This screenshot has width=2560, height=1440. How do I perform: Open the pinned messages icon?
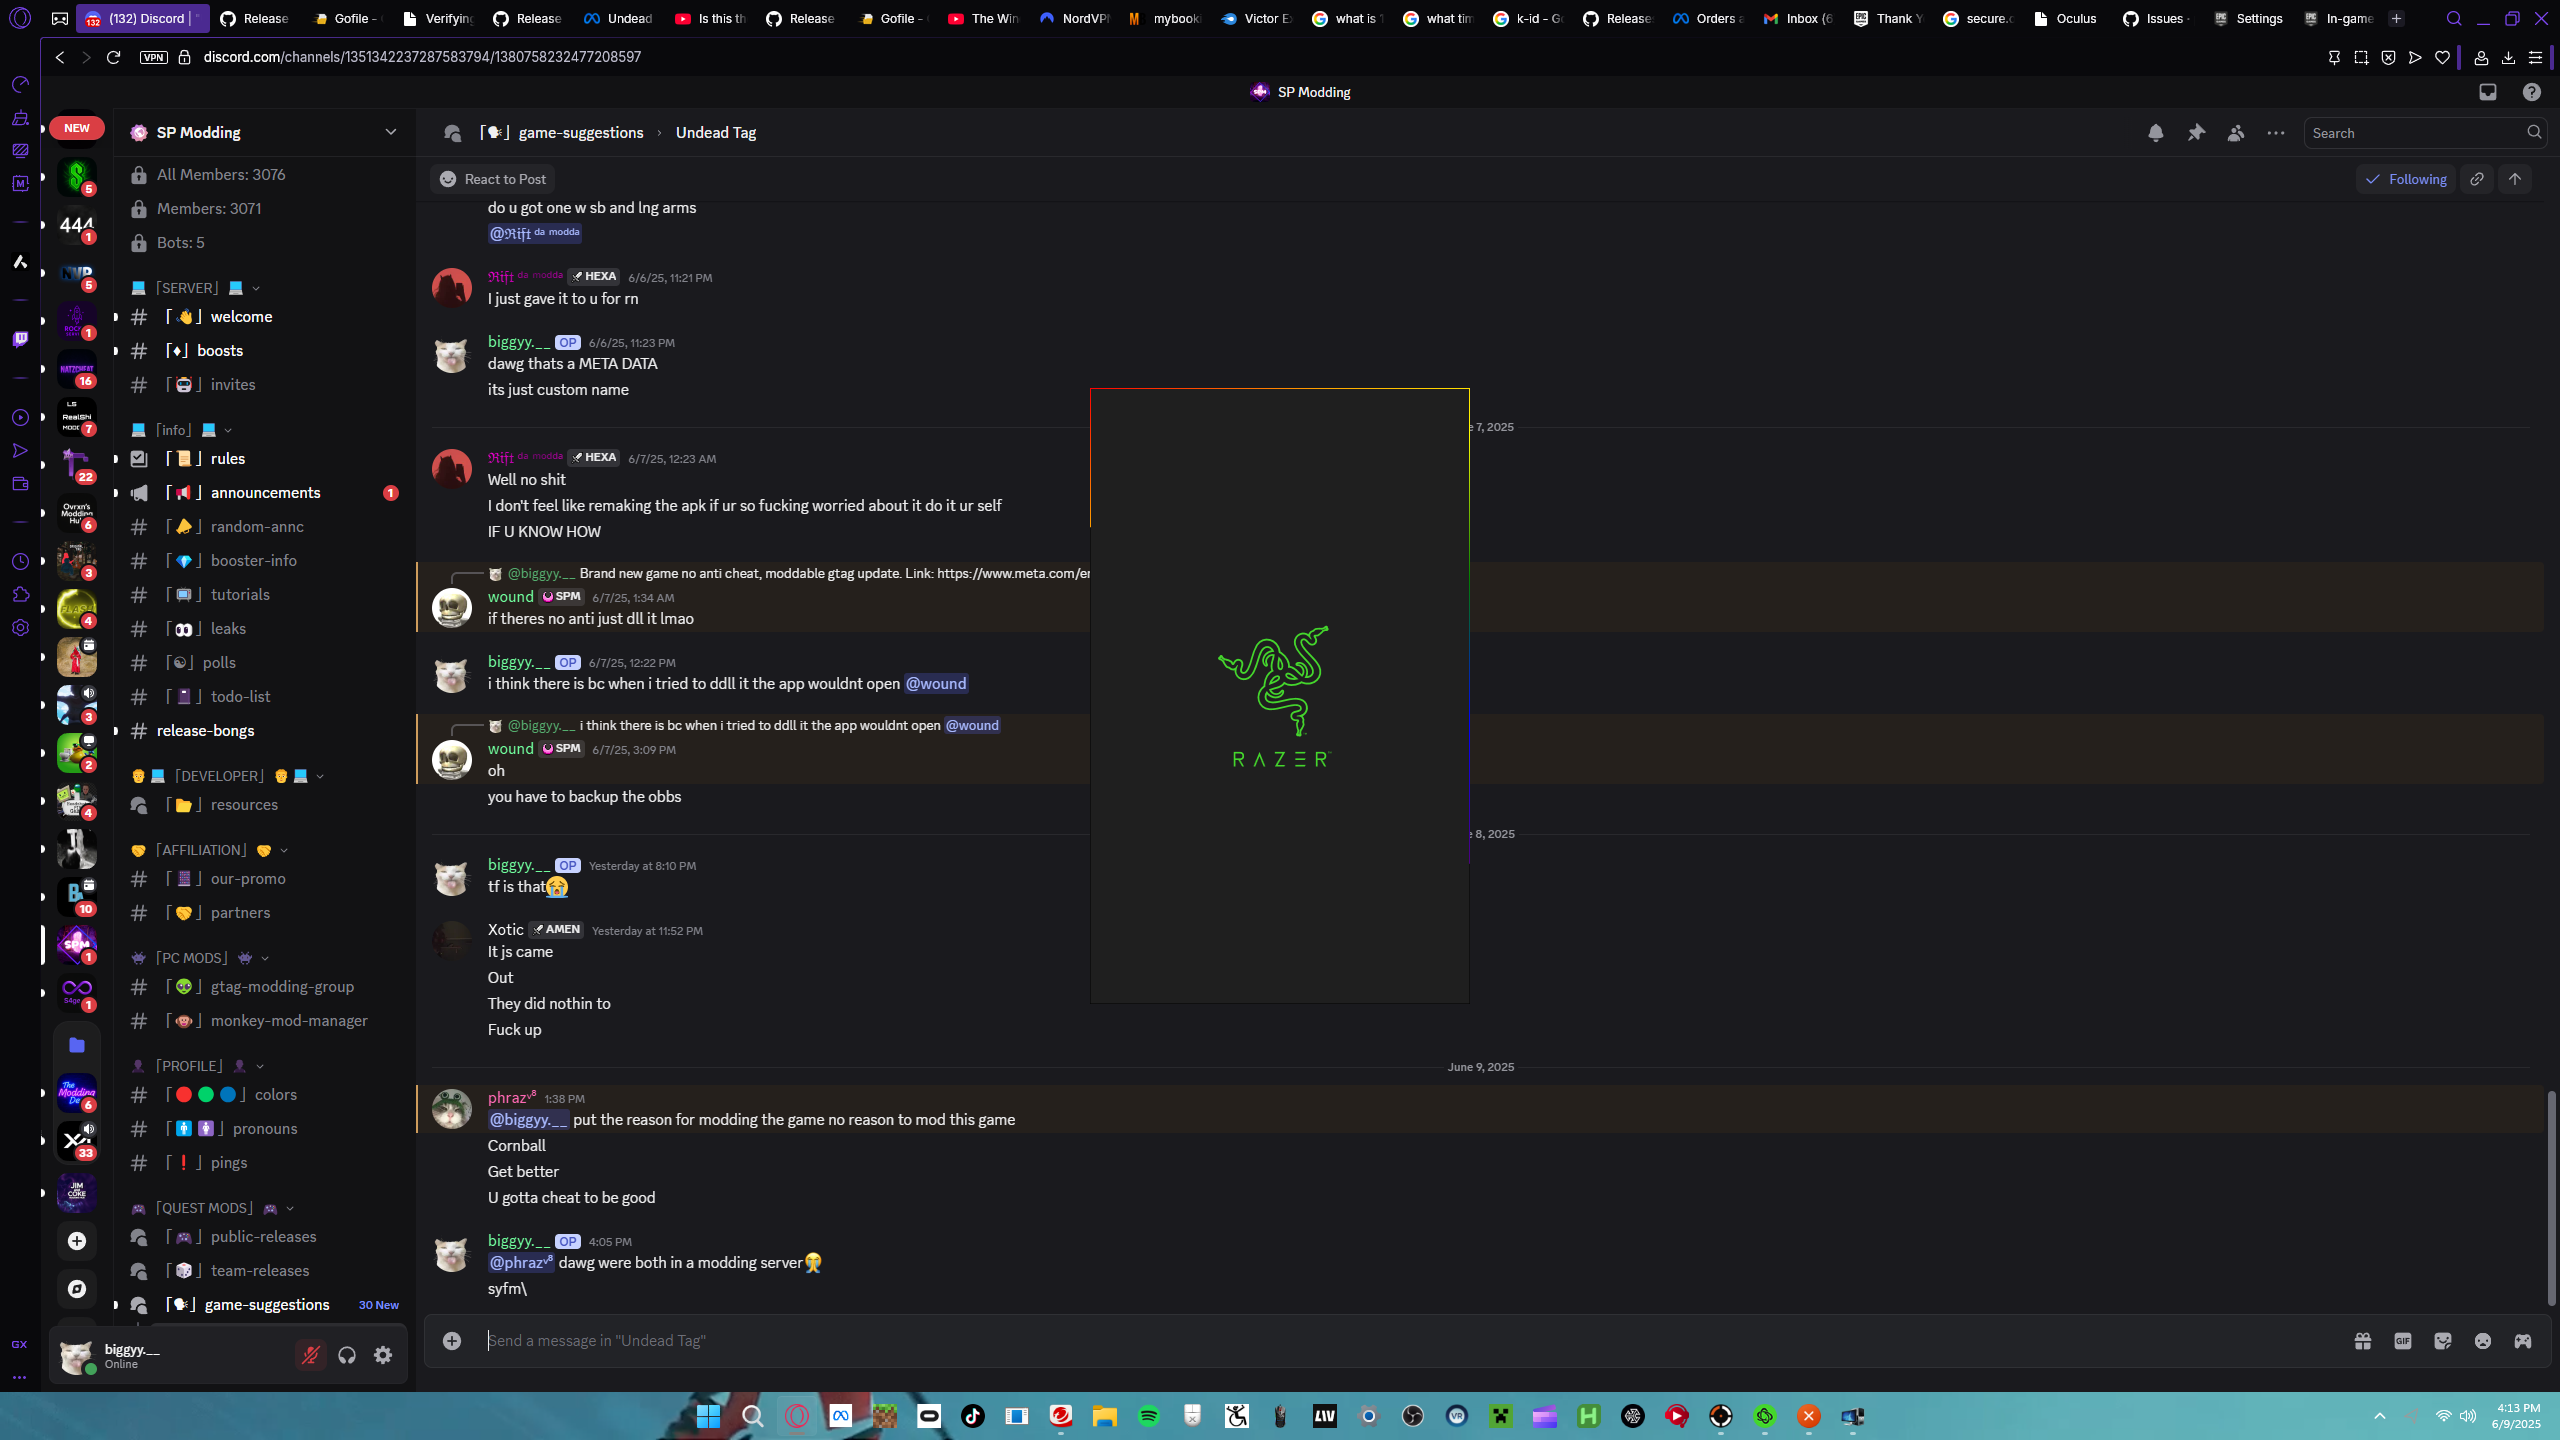[x=2196, y=133]
